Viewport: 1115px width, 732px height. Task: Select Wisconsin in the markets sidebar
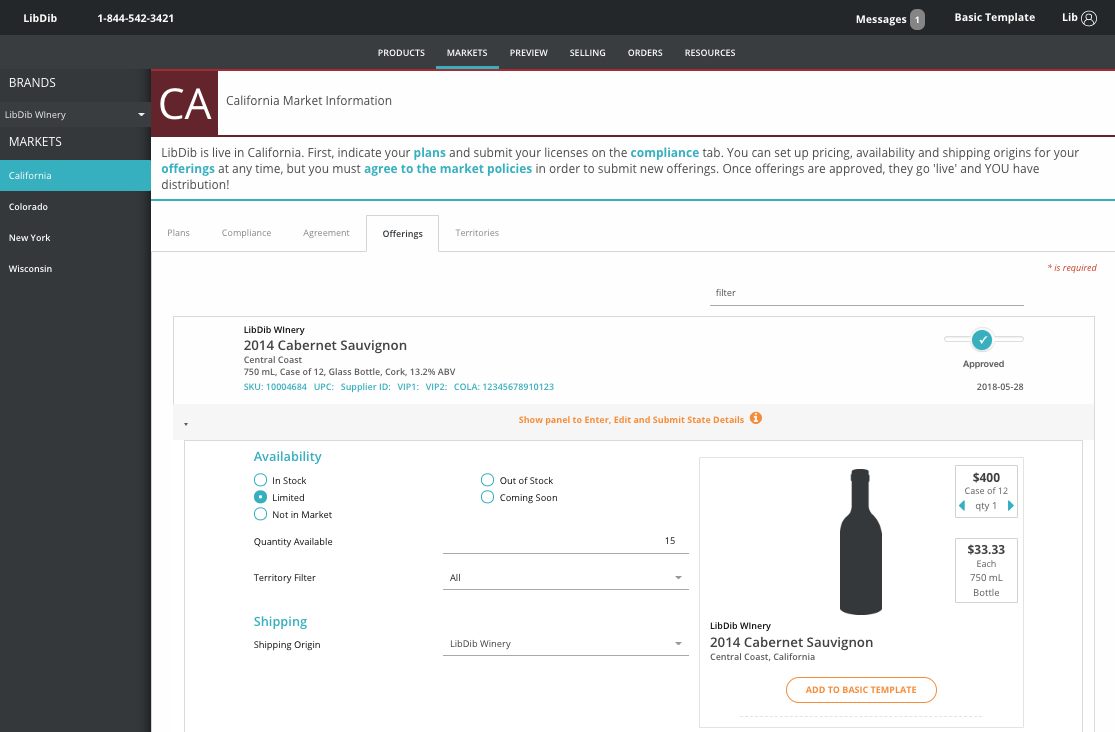tap(75, 268)
